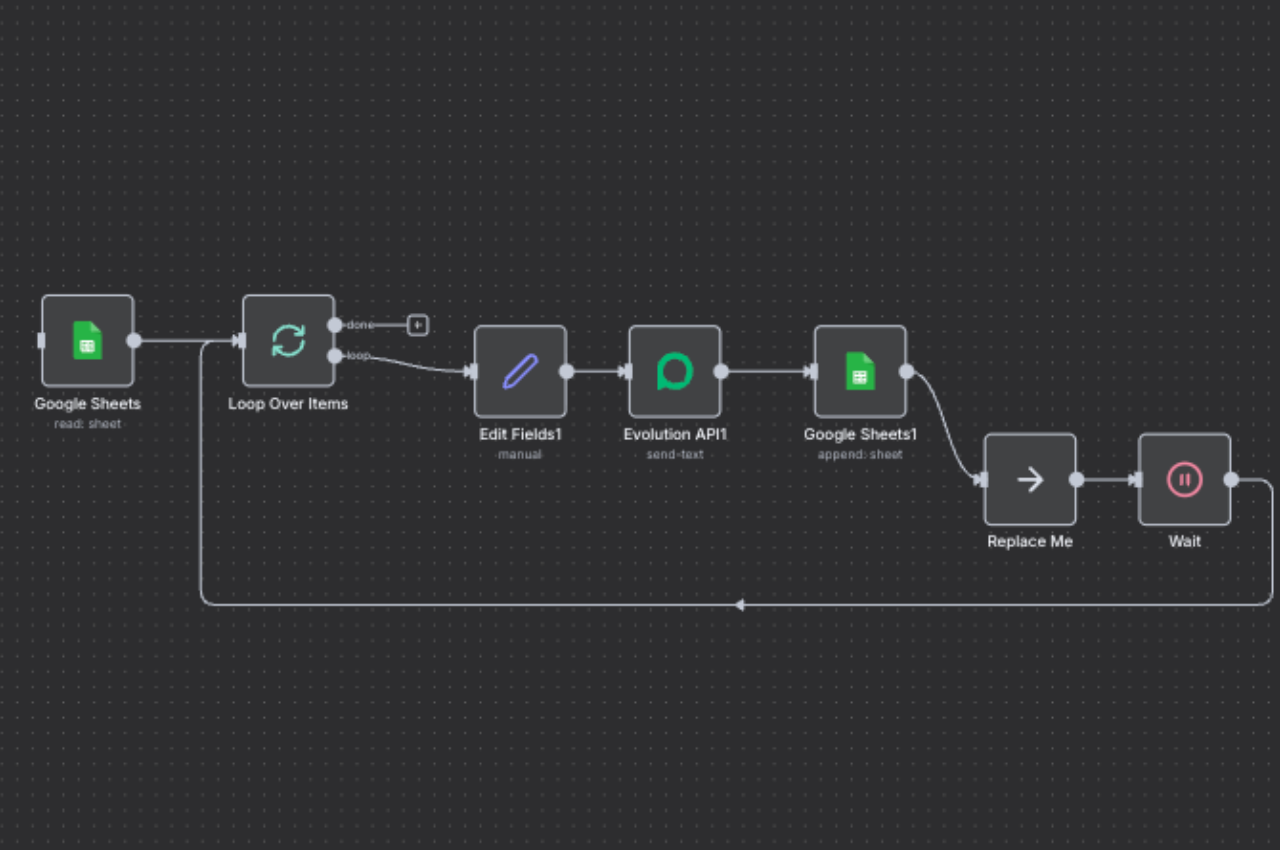Select the Edit Fields1 pencil node

pos(520,371)
